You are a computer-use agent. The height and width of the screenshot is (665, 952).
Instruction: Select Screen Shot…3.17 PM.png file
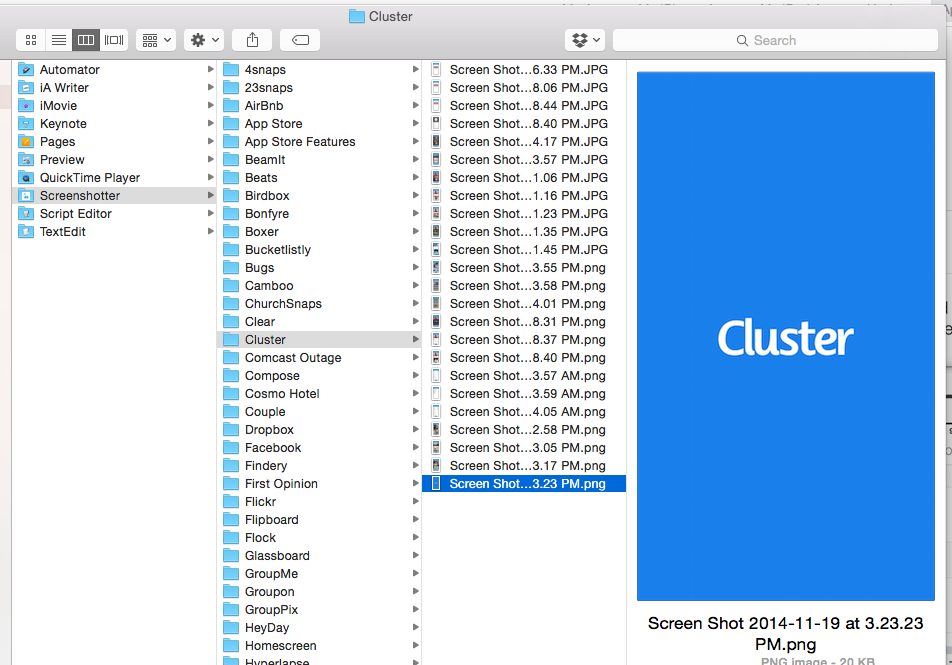(x=524, y=466)
